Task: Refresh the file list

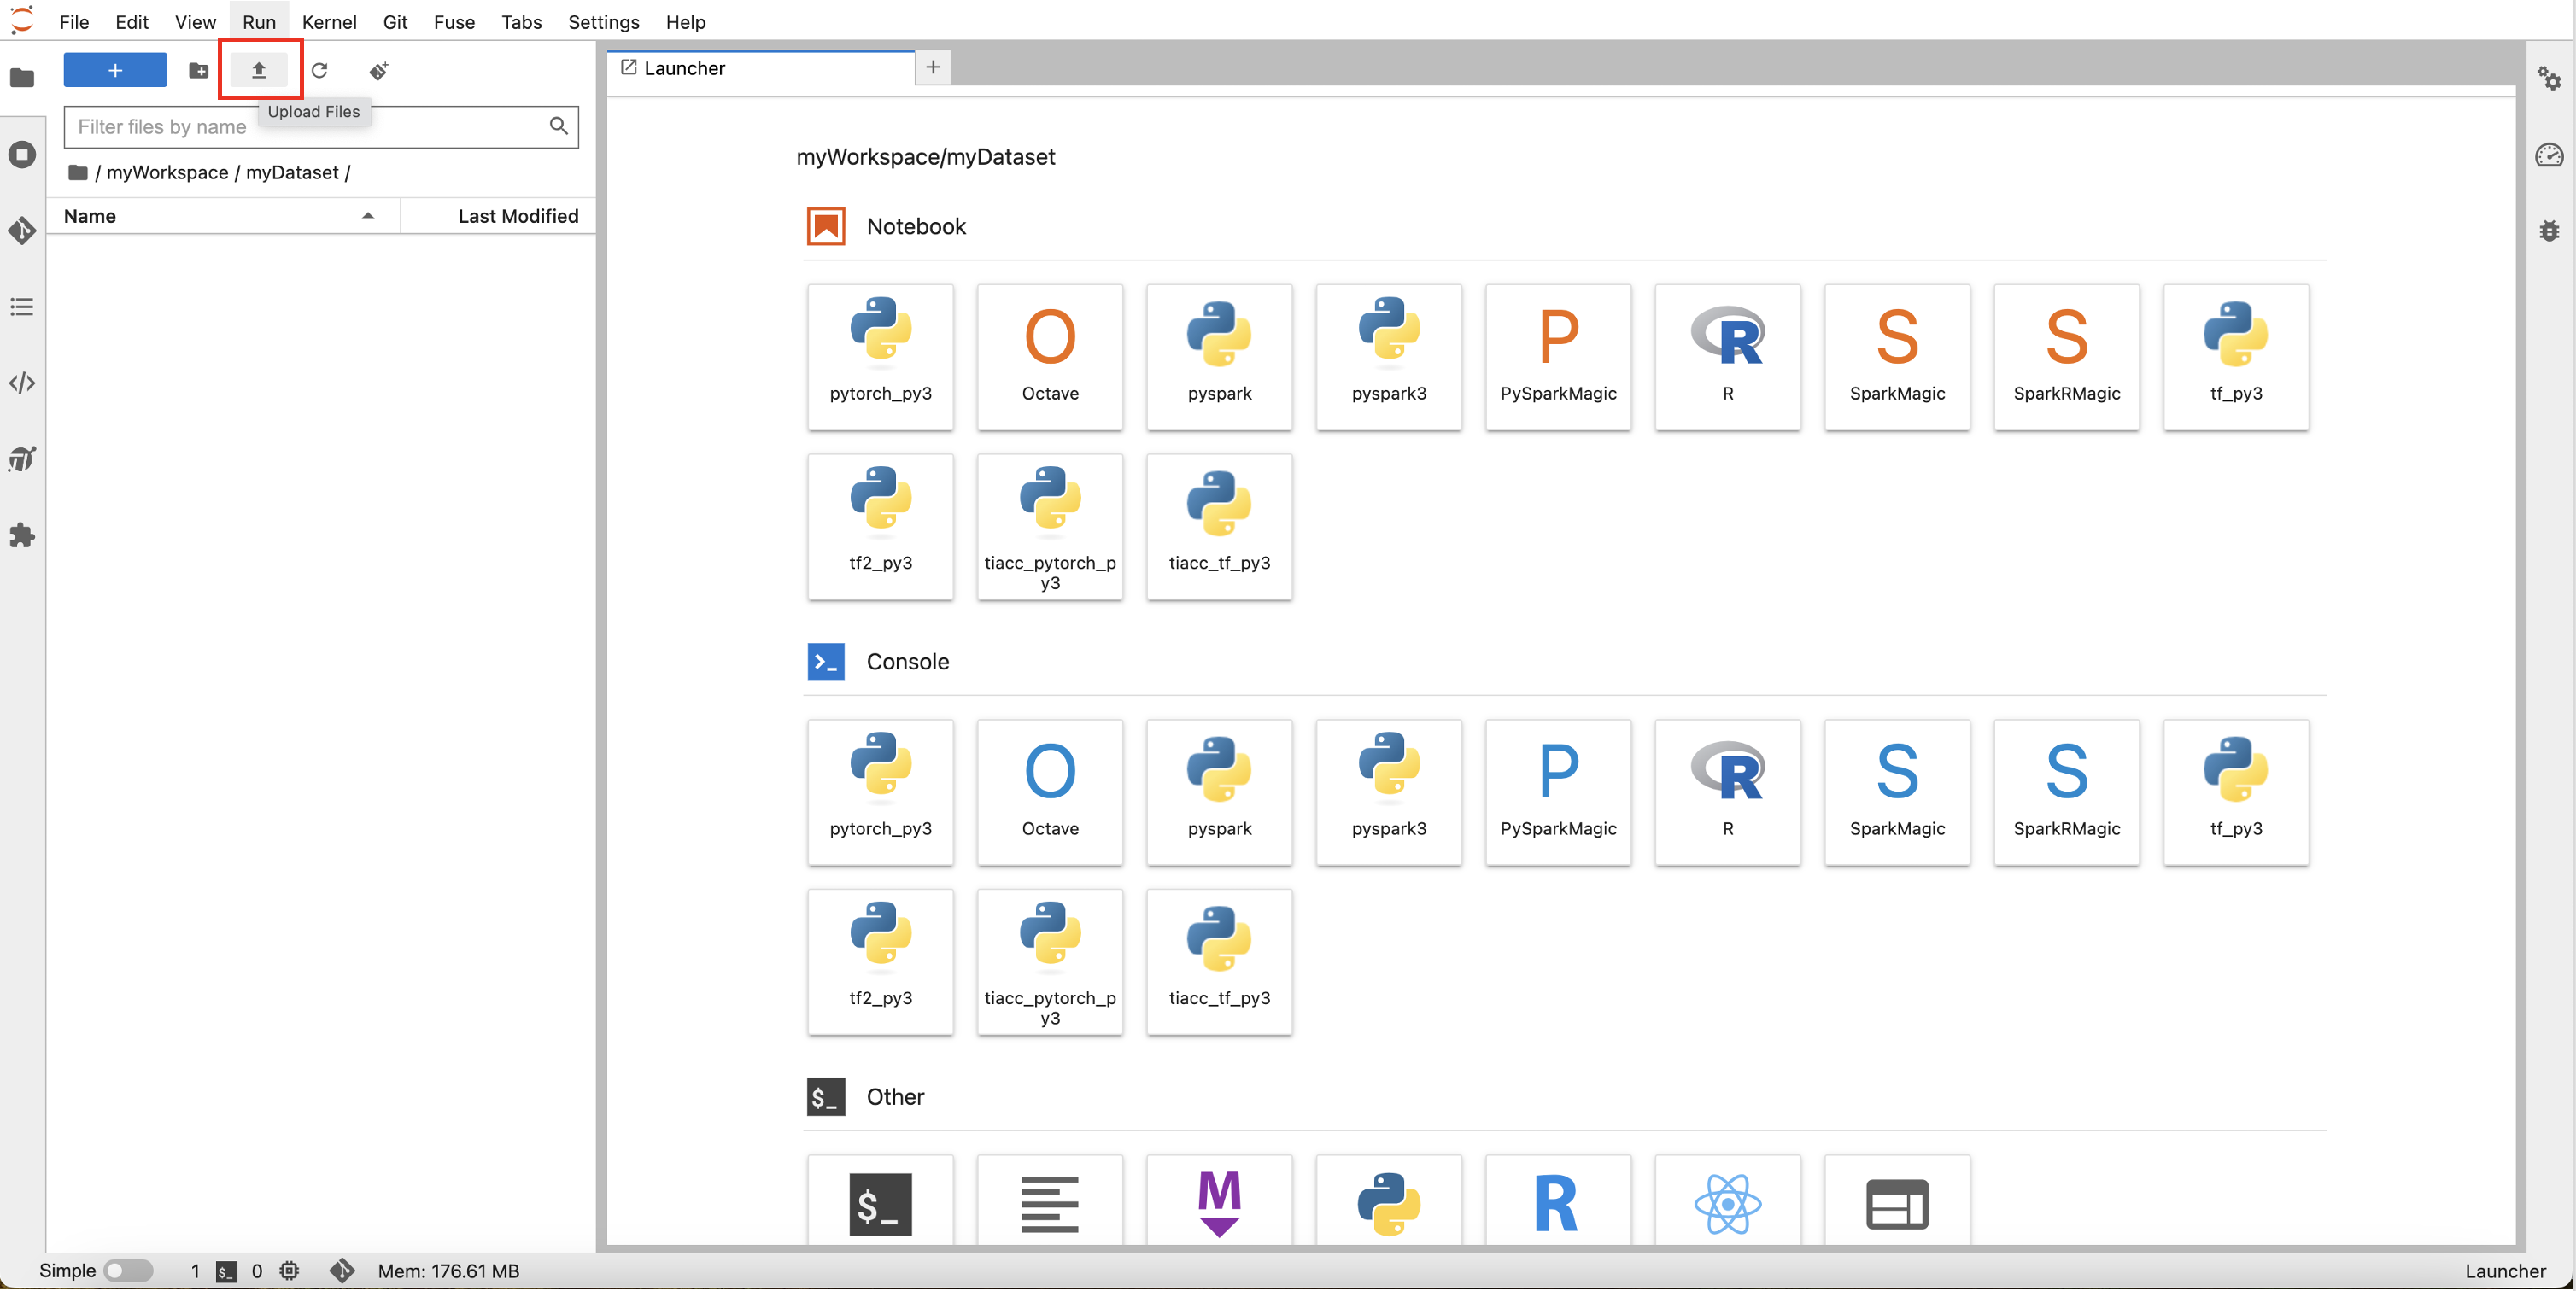Action: click(x=319, y=70)
